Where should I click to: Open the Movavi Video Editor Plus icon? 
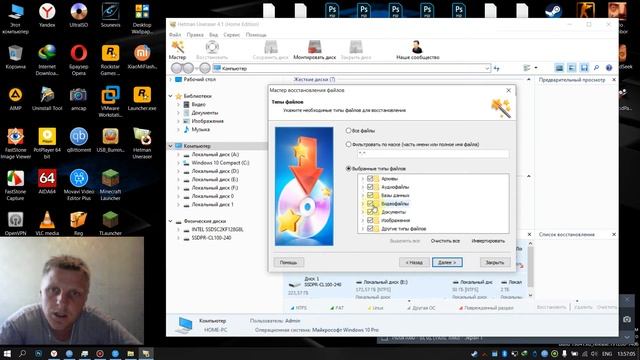tap(79, 184)
